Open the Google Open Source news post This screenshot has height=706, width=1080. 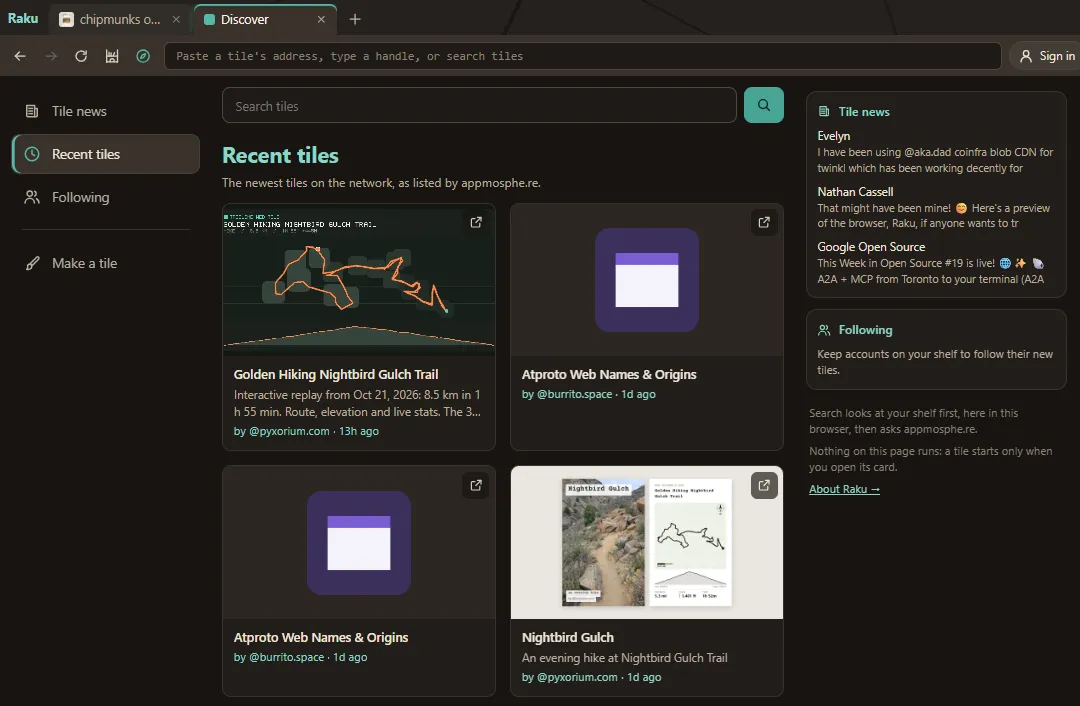(x=935, y=263)
